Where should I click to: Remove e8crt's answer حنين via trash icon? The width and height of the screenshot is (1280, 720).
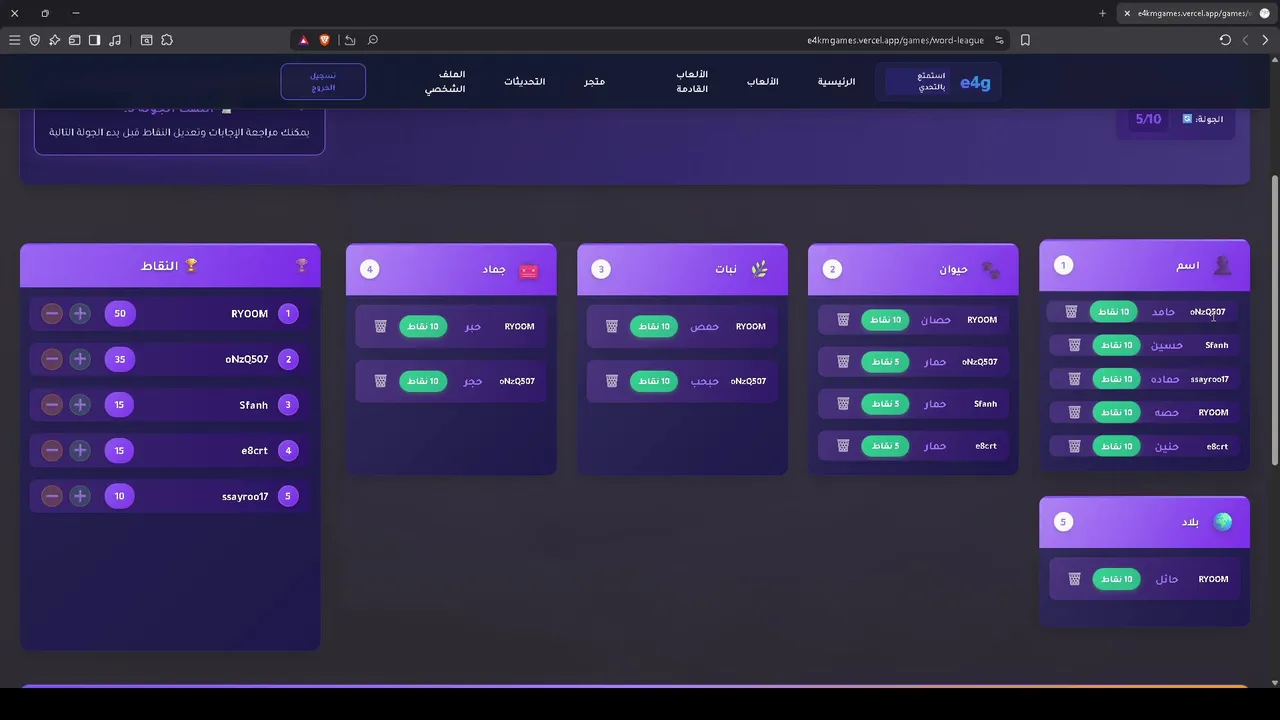click(1075, 446)
